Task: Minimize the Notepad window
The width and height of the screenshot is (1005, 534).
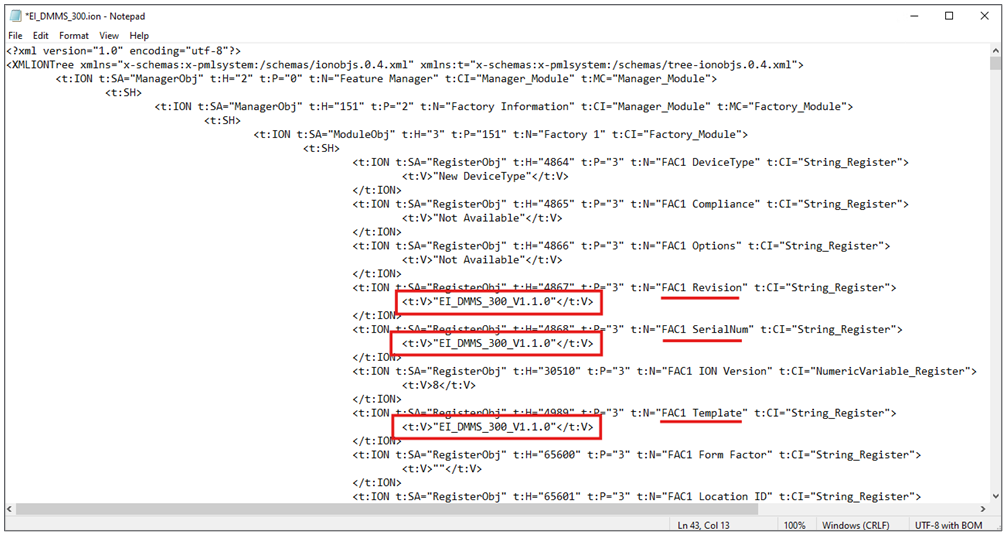Action: click(x=913, y=16)
